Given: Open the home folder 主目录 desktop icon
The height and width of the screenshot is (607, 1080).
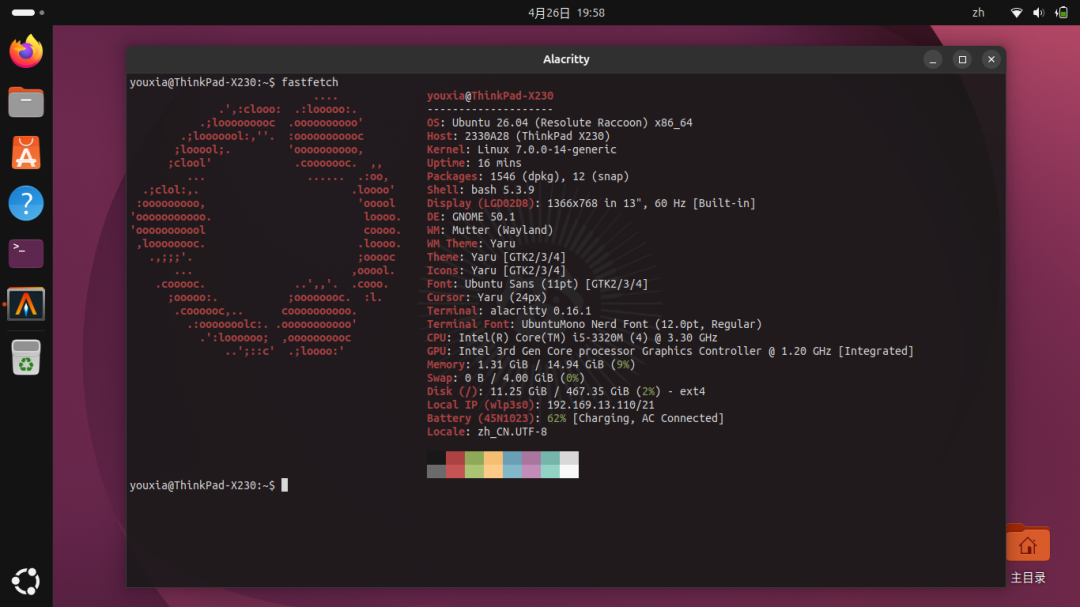Looking at the screenshot, I should (x=1028, y=554).
